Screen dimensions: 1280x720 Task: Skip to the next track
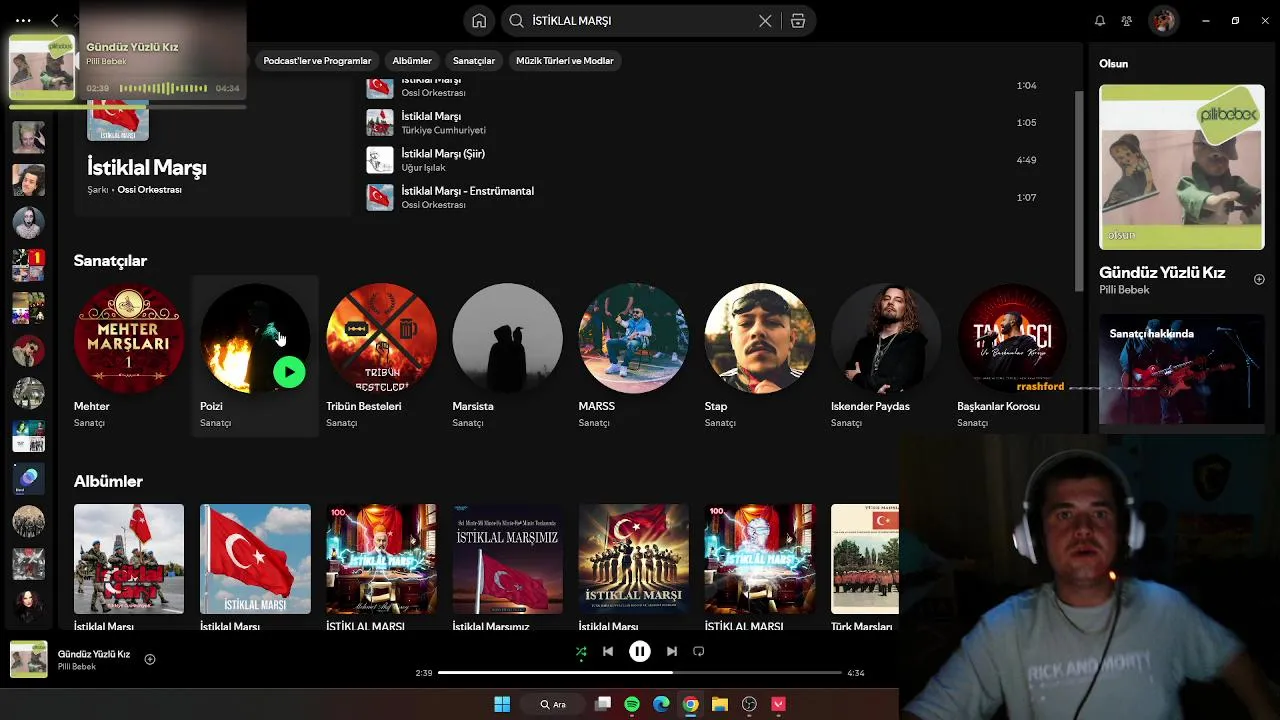[x=672, y=651]
